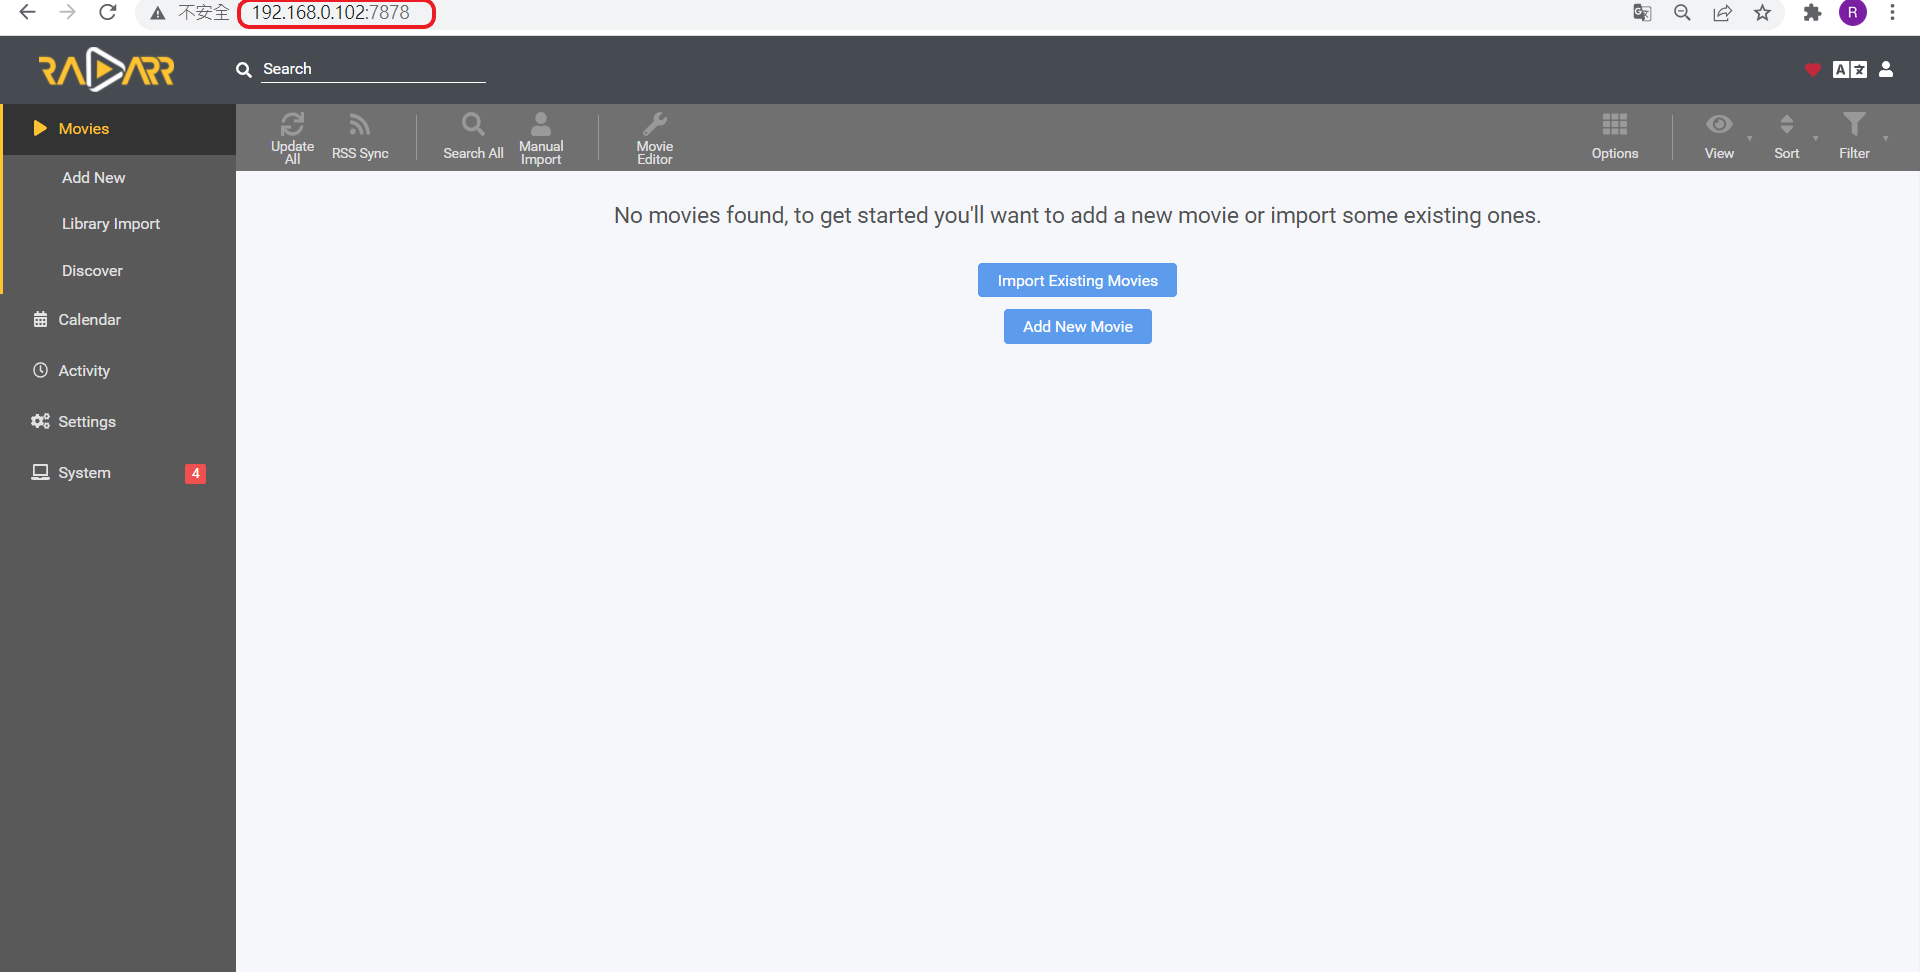Click the Update All toolbar icon

292,137
